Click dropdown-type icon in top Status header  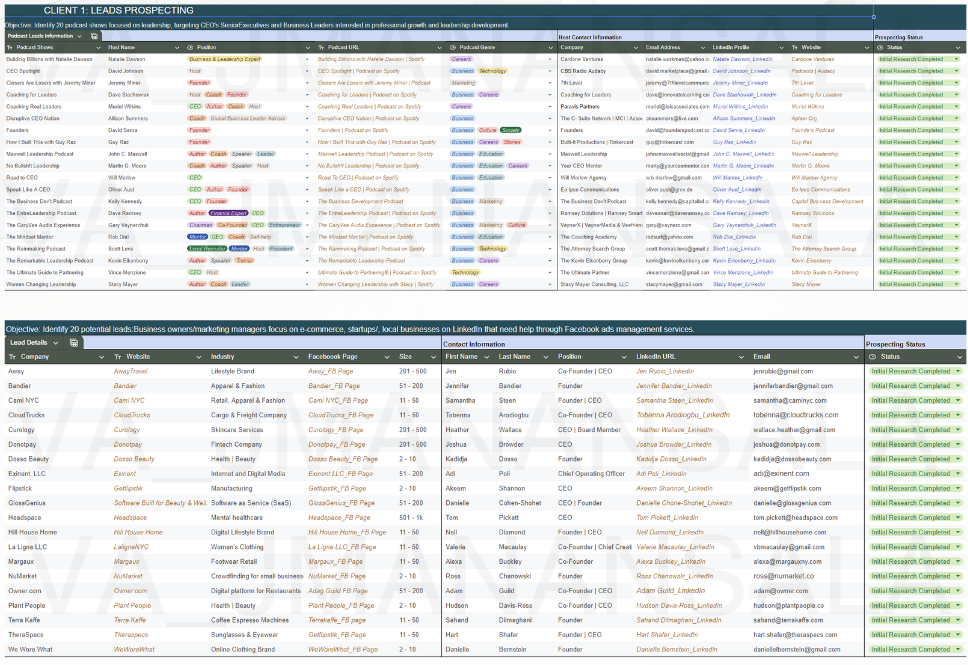pyautogui.click(x=880, y=48)
